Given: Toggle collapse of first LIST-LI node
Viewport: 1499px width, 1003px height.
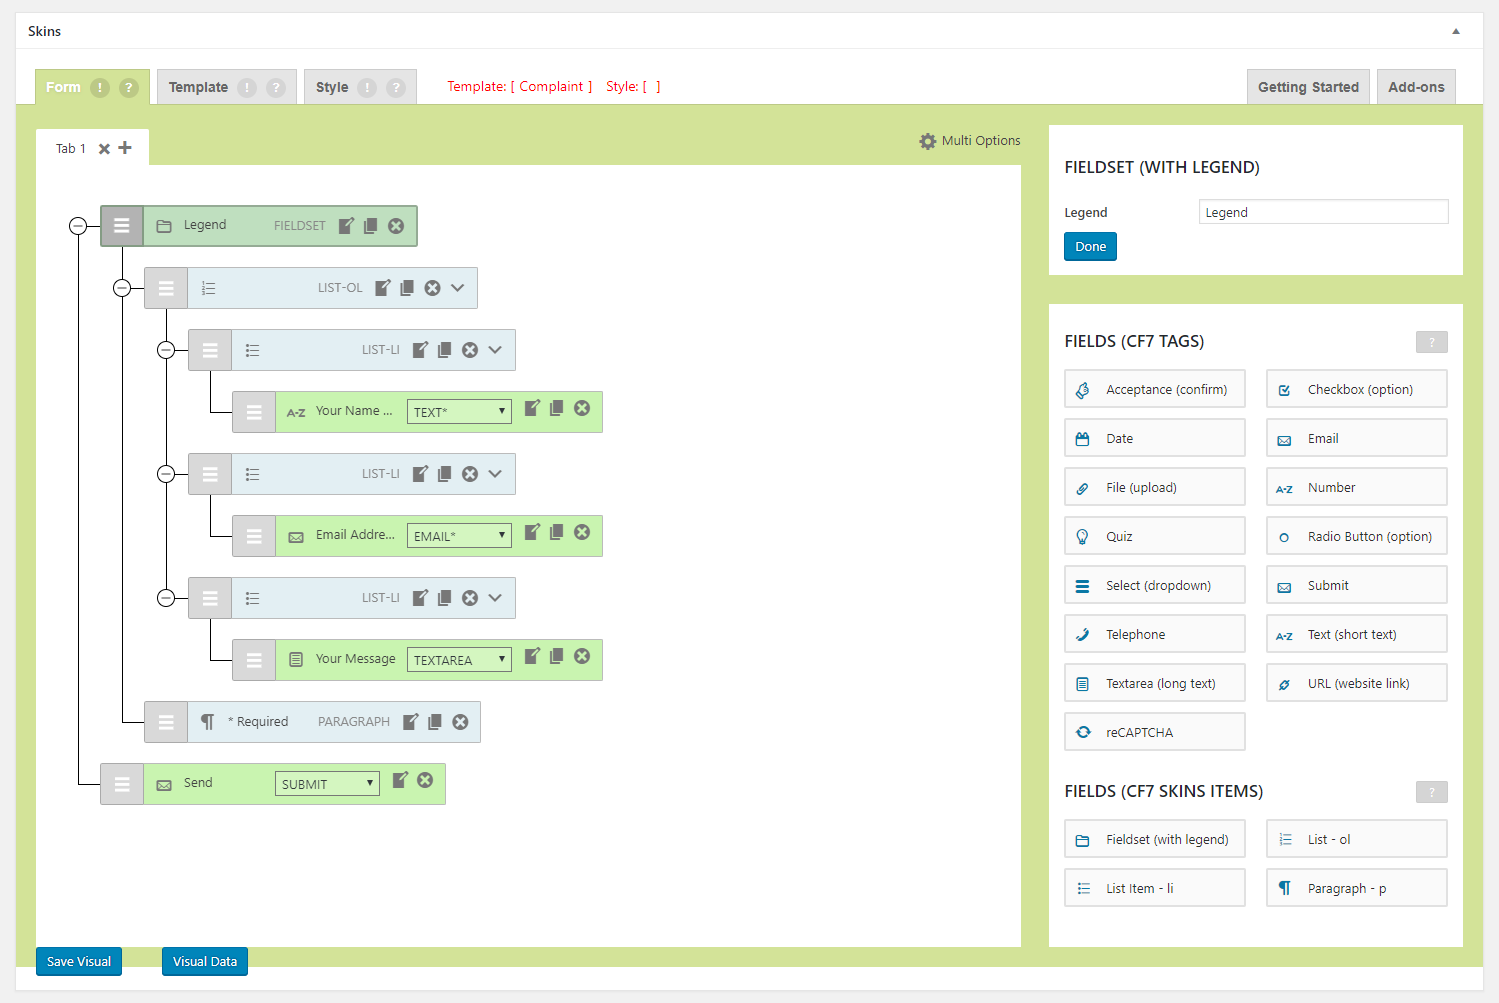Looking at the screenshot, I should pyautogui.click(x=166, y=350).
